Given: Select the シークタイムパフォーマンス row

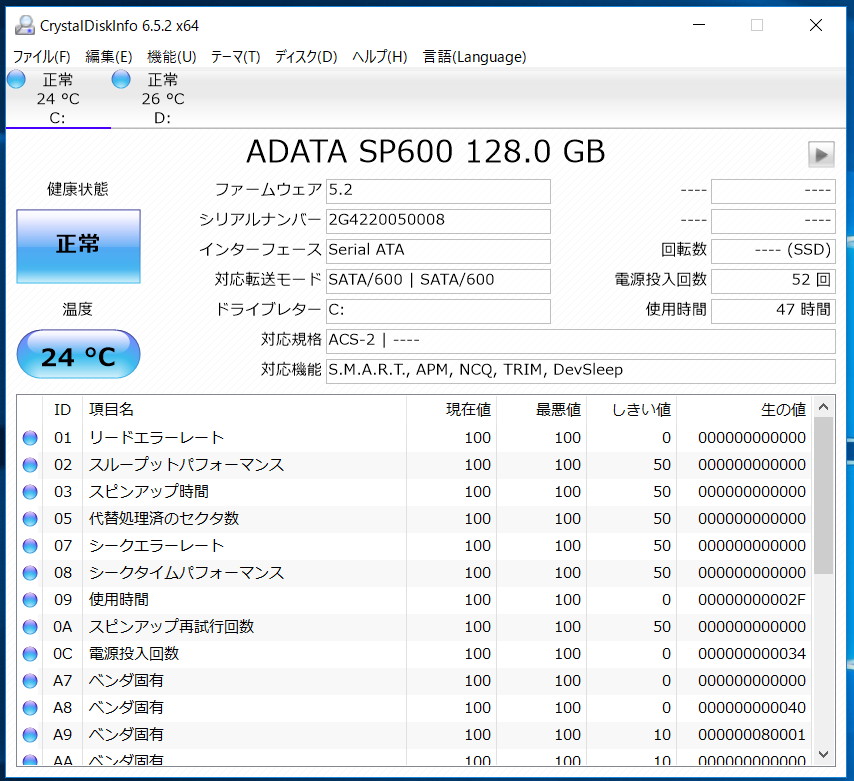Looking at the screenshot, I should click(x=415, y=573).
